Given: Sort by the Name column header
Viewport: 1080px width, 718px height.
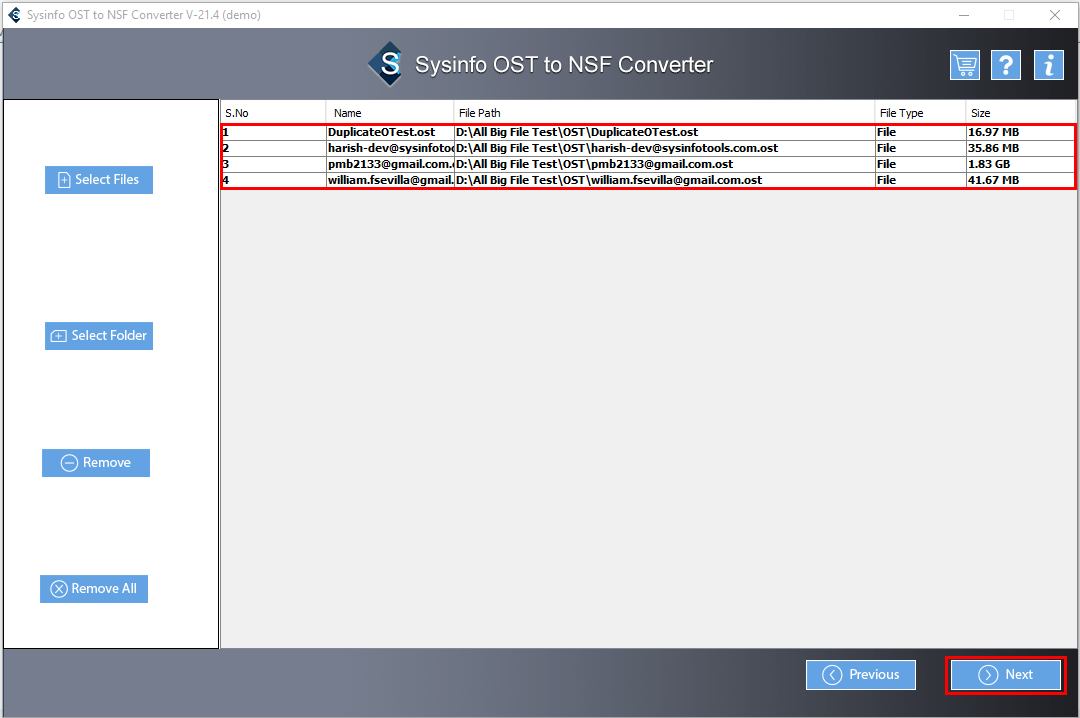Looking at the screenshot, I should coord(390,113).
